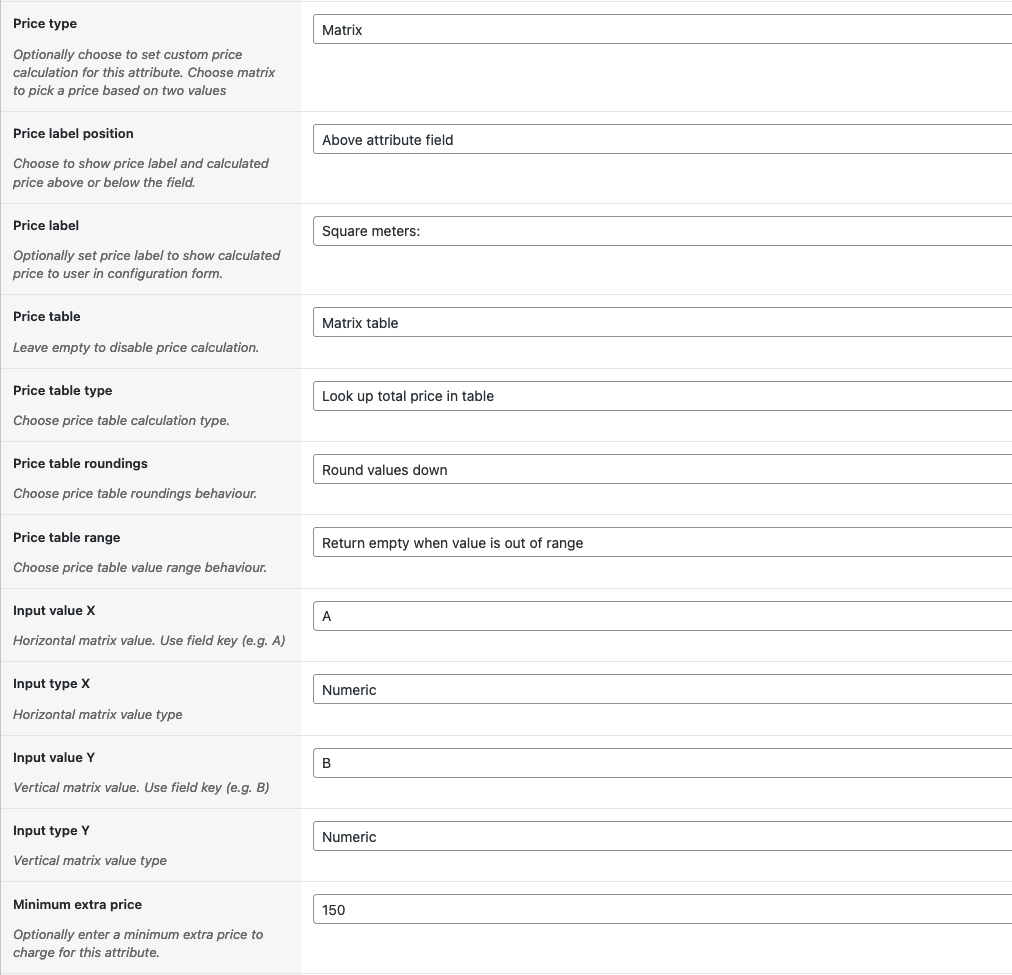
Task: Open the Input type Y dropdown
Action: pos(662,837)
